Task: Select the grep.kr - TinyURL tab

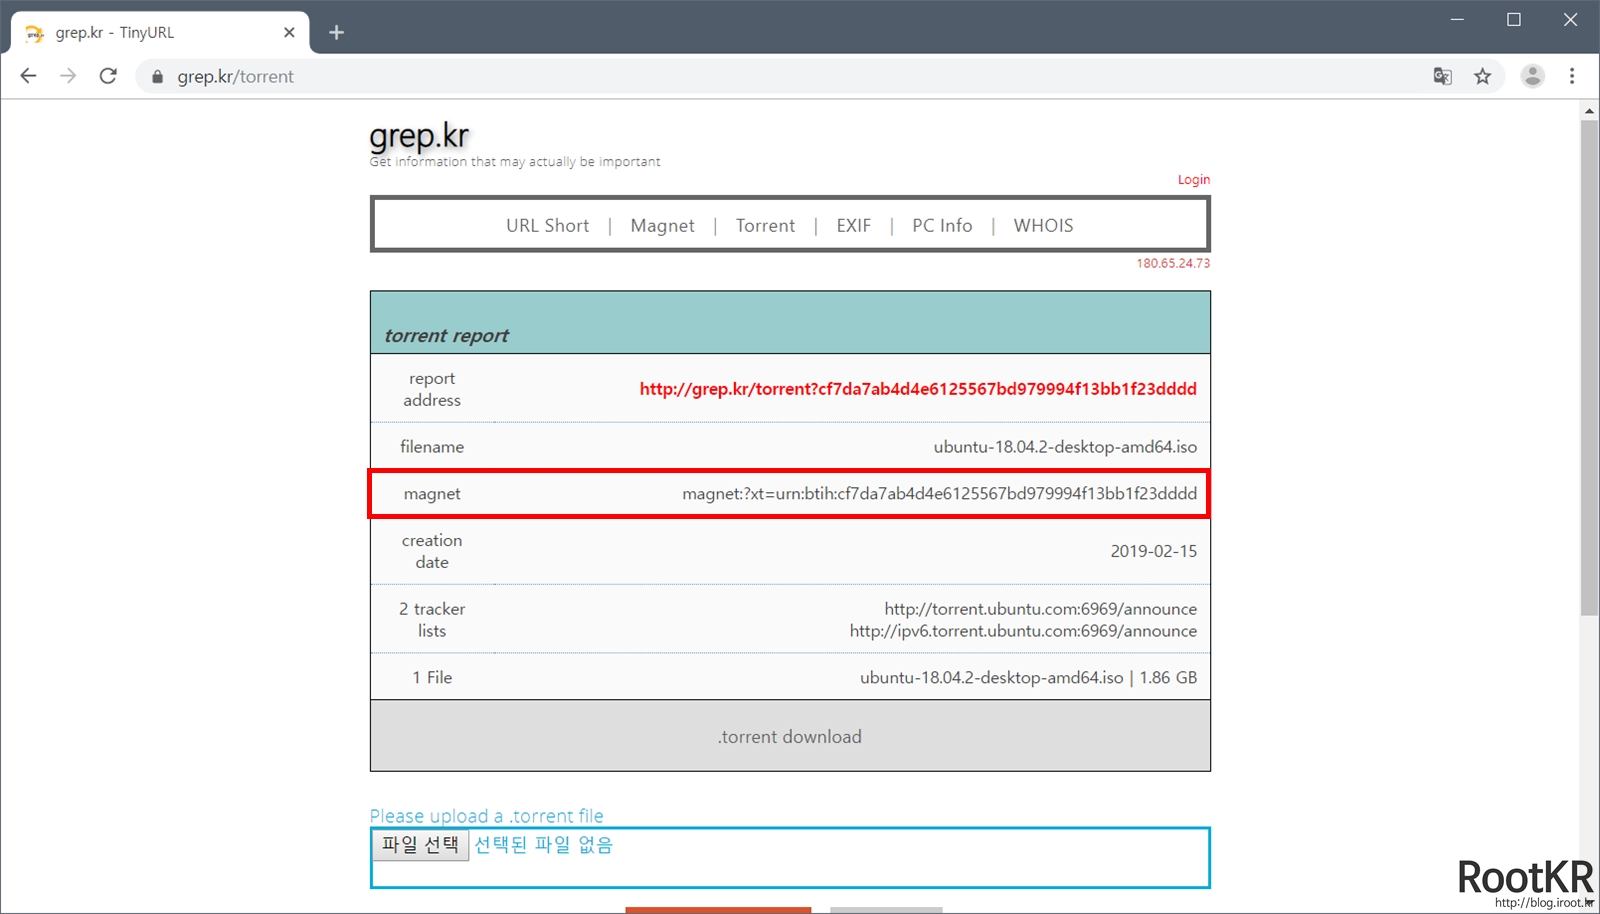Action: pos(160,32)
